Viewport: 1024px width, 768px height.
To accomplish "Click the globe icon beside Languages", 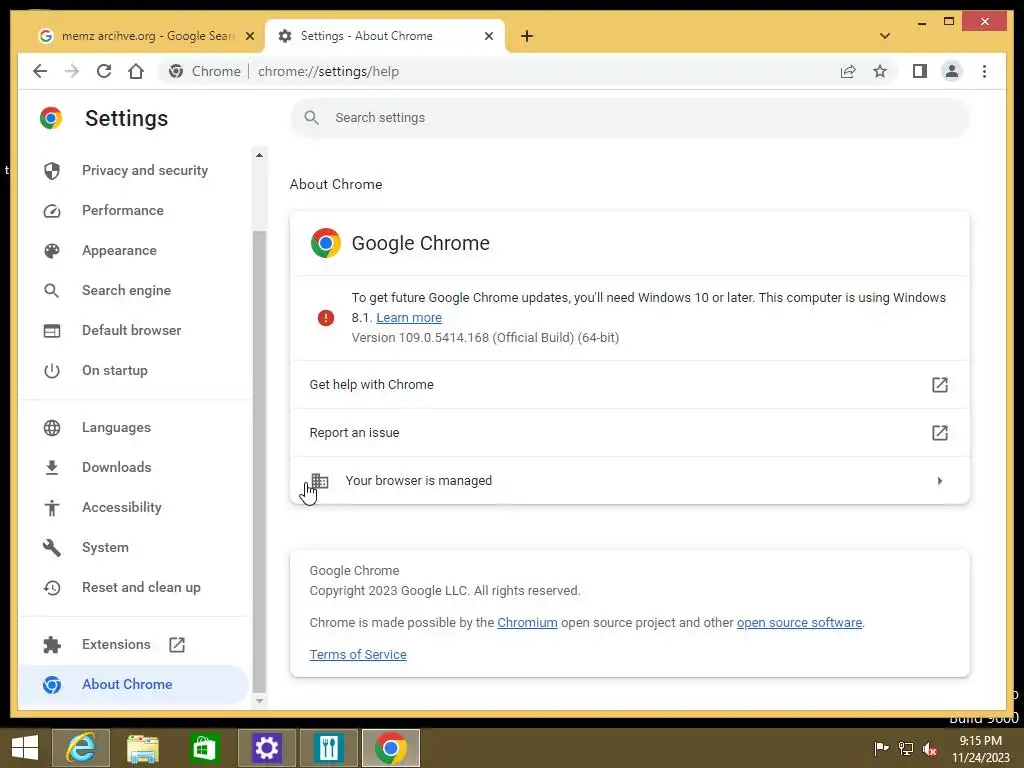I will [52, 428].
